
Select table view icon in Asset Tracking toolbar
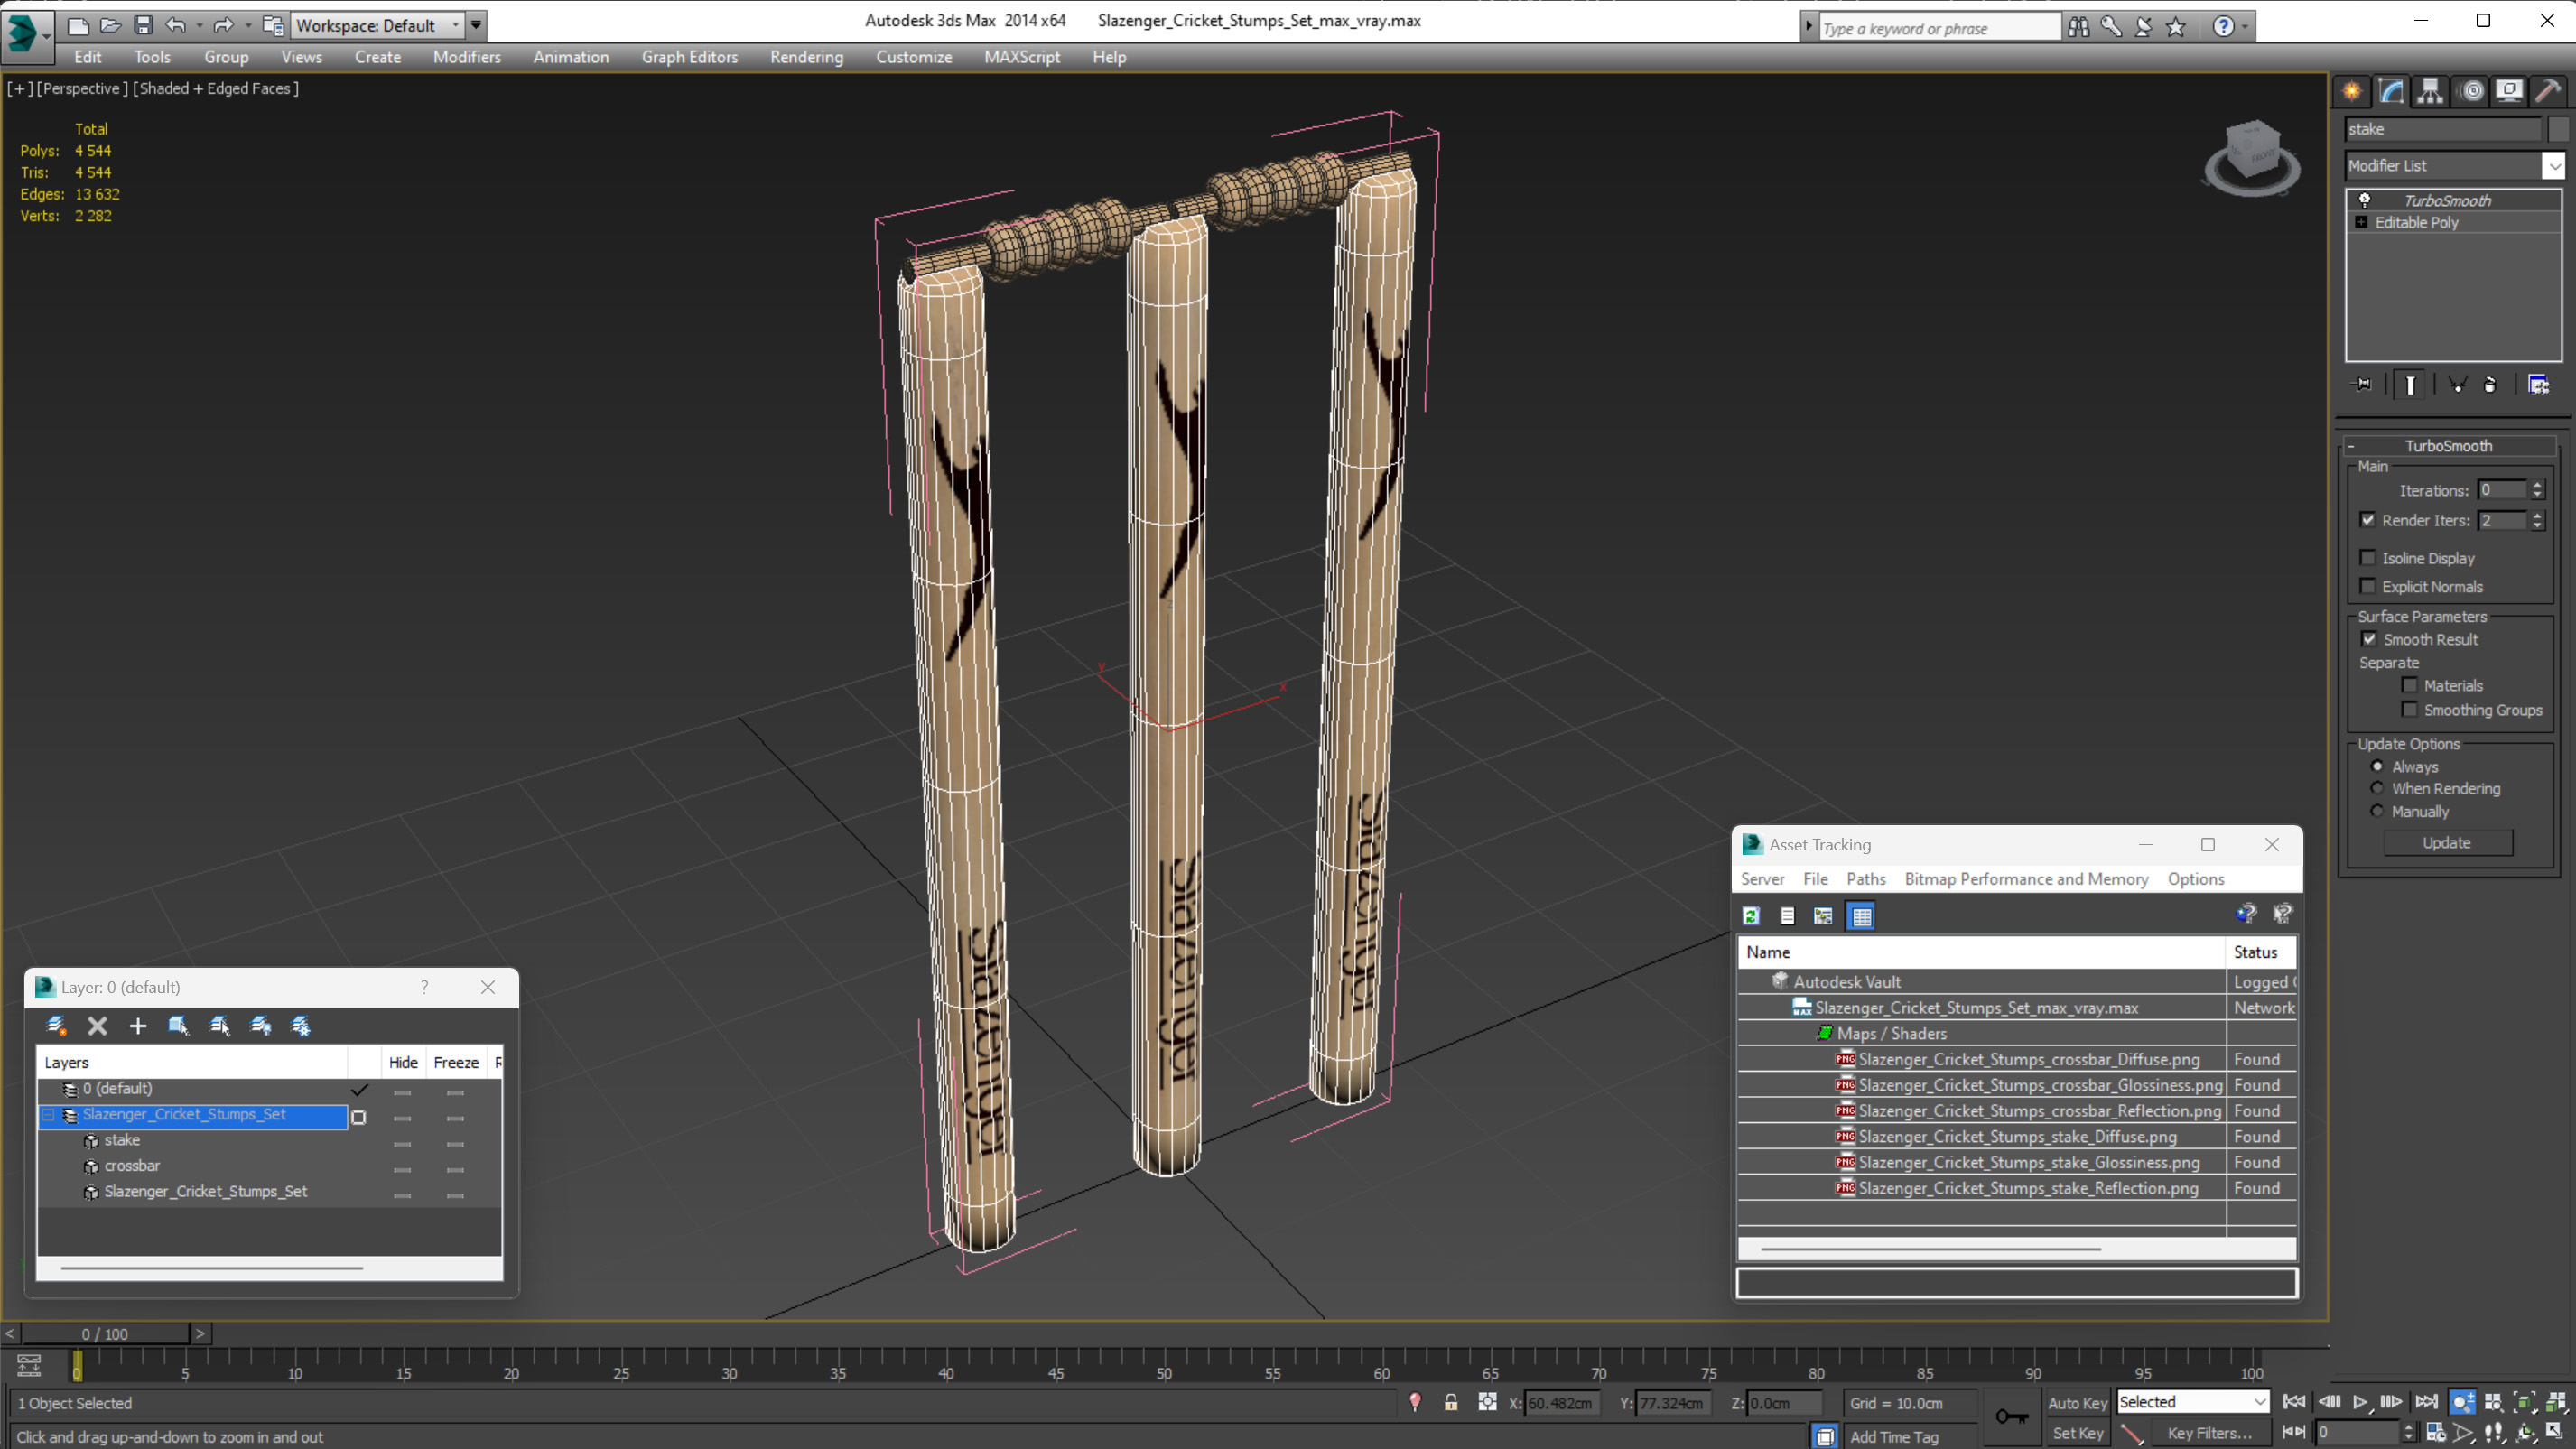(x=1861, y=915)
